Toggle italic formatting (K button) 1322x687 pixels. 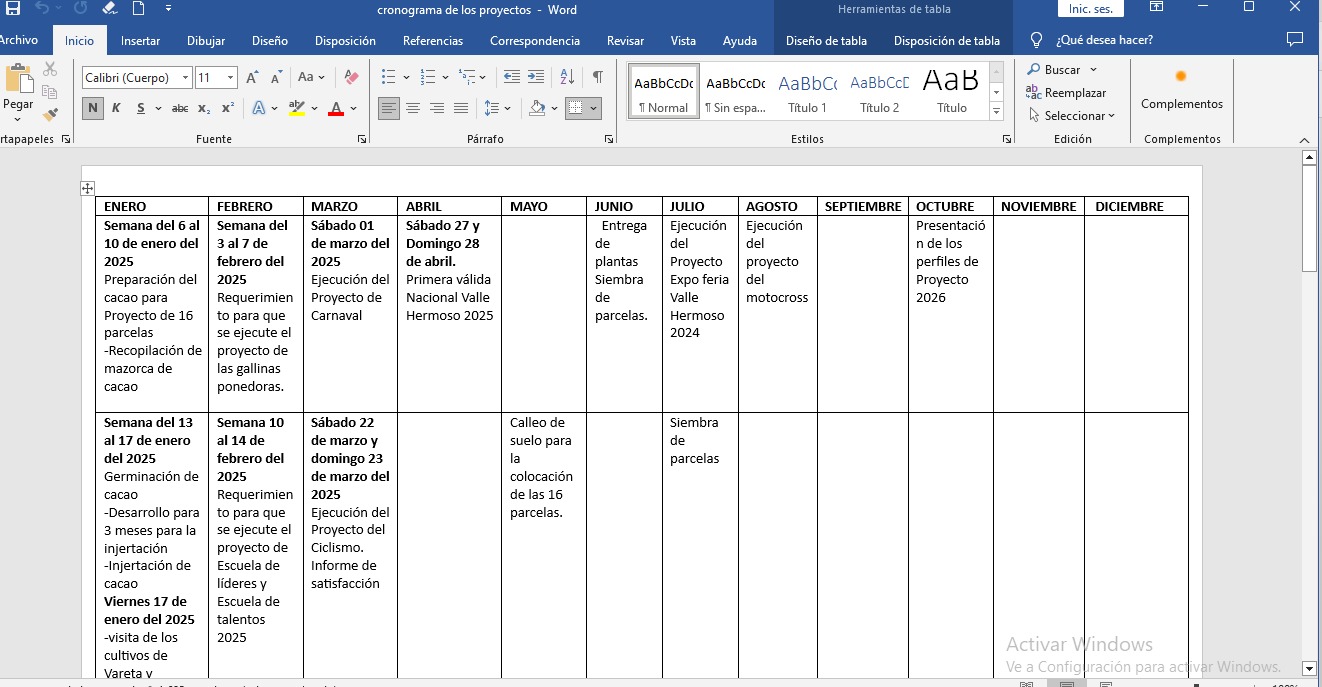[116, 108]
